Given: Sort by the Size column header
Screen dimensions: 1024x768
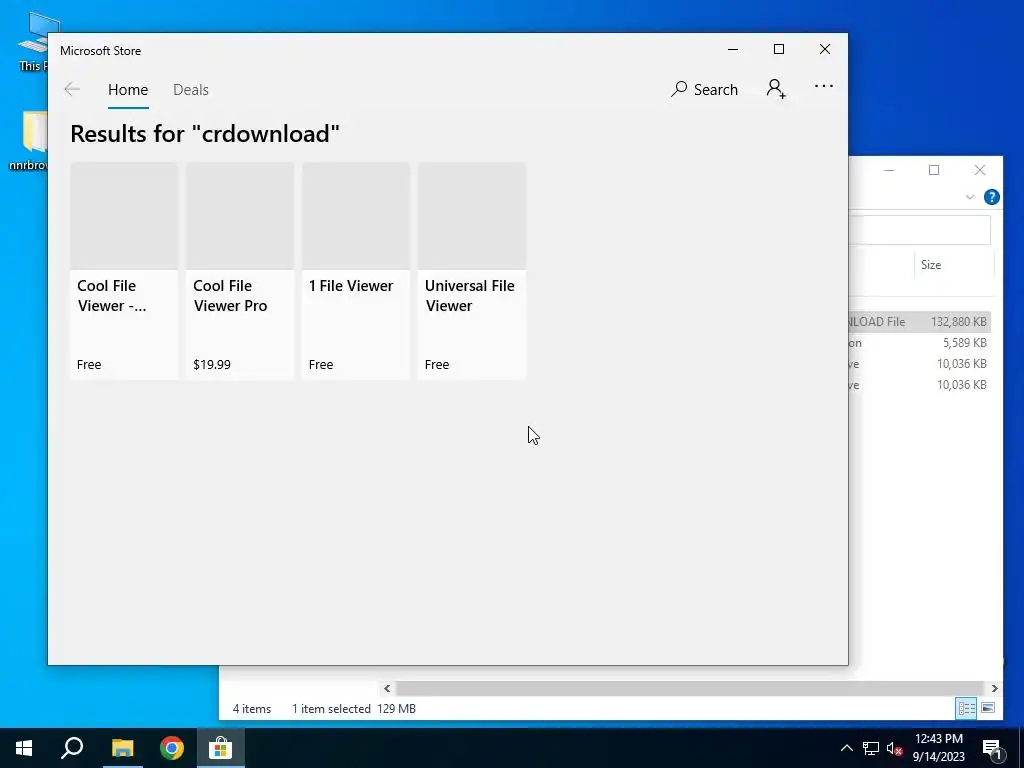Looking at the screenshot, I should click(x=931, y=264).
